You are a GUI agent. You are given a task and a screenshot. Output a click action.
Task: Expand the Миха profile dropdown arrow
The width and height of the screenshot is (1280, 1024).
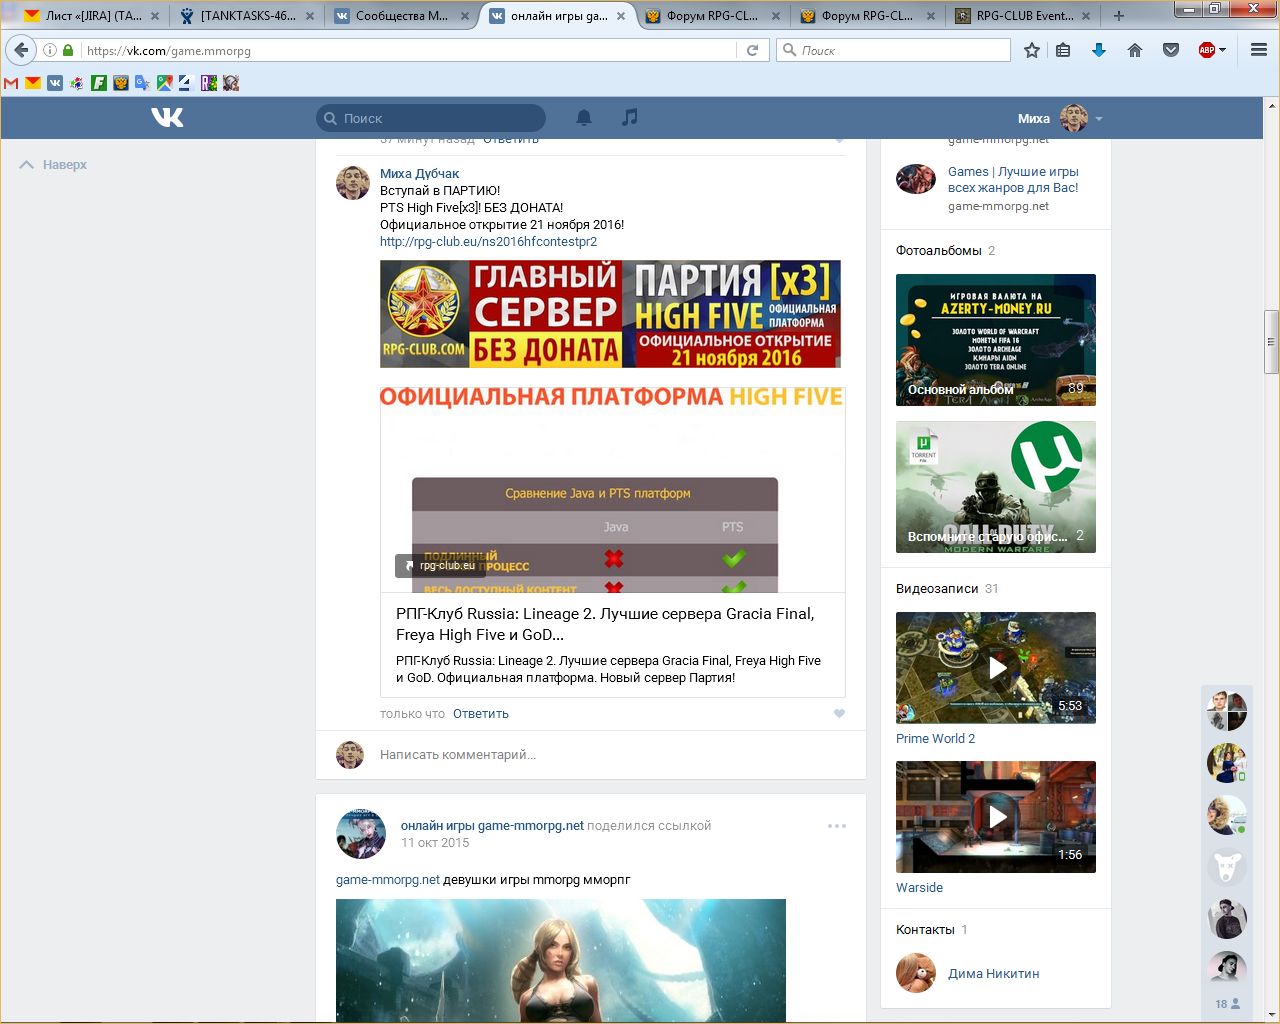[x=1099, y=119]
